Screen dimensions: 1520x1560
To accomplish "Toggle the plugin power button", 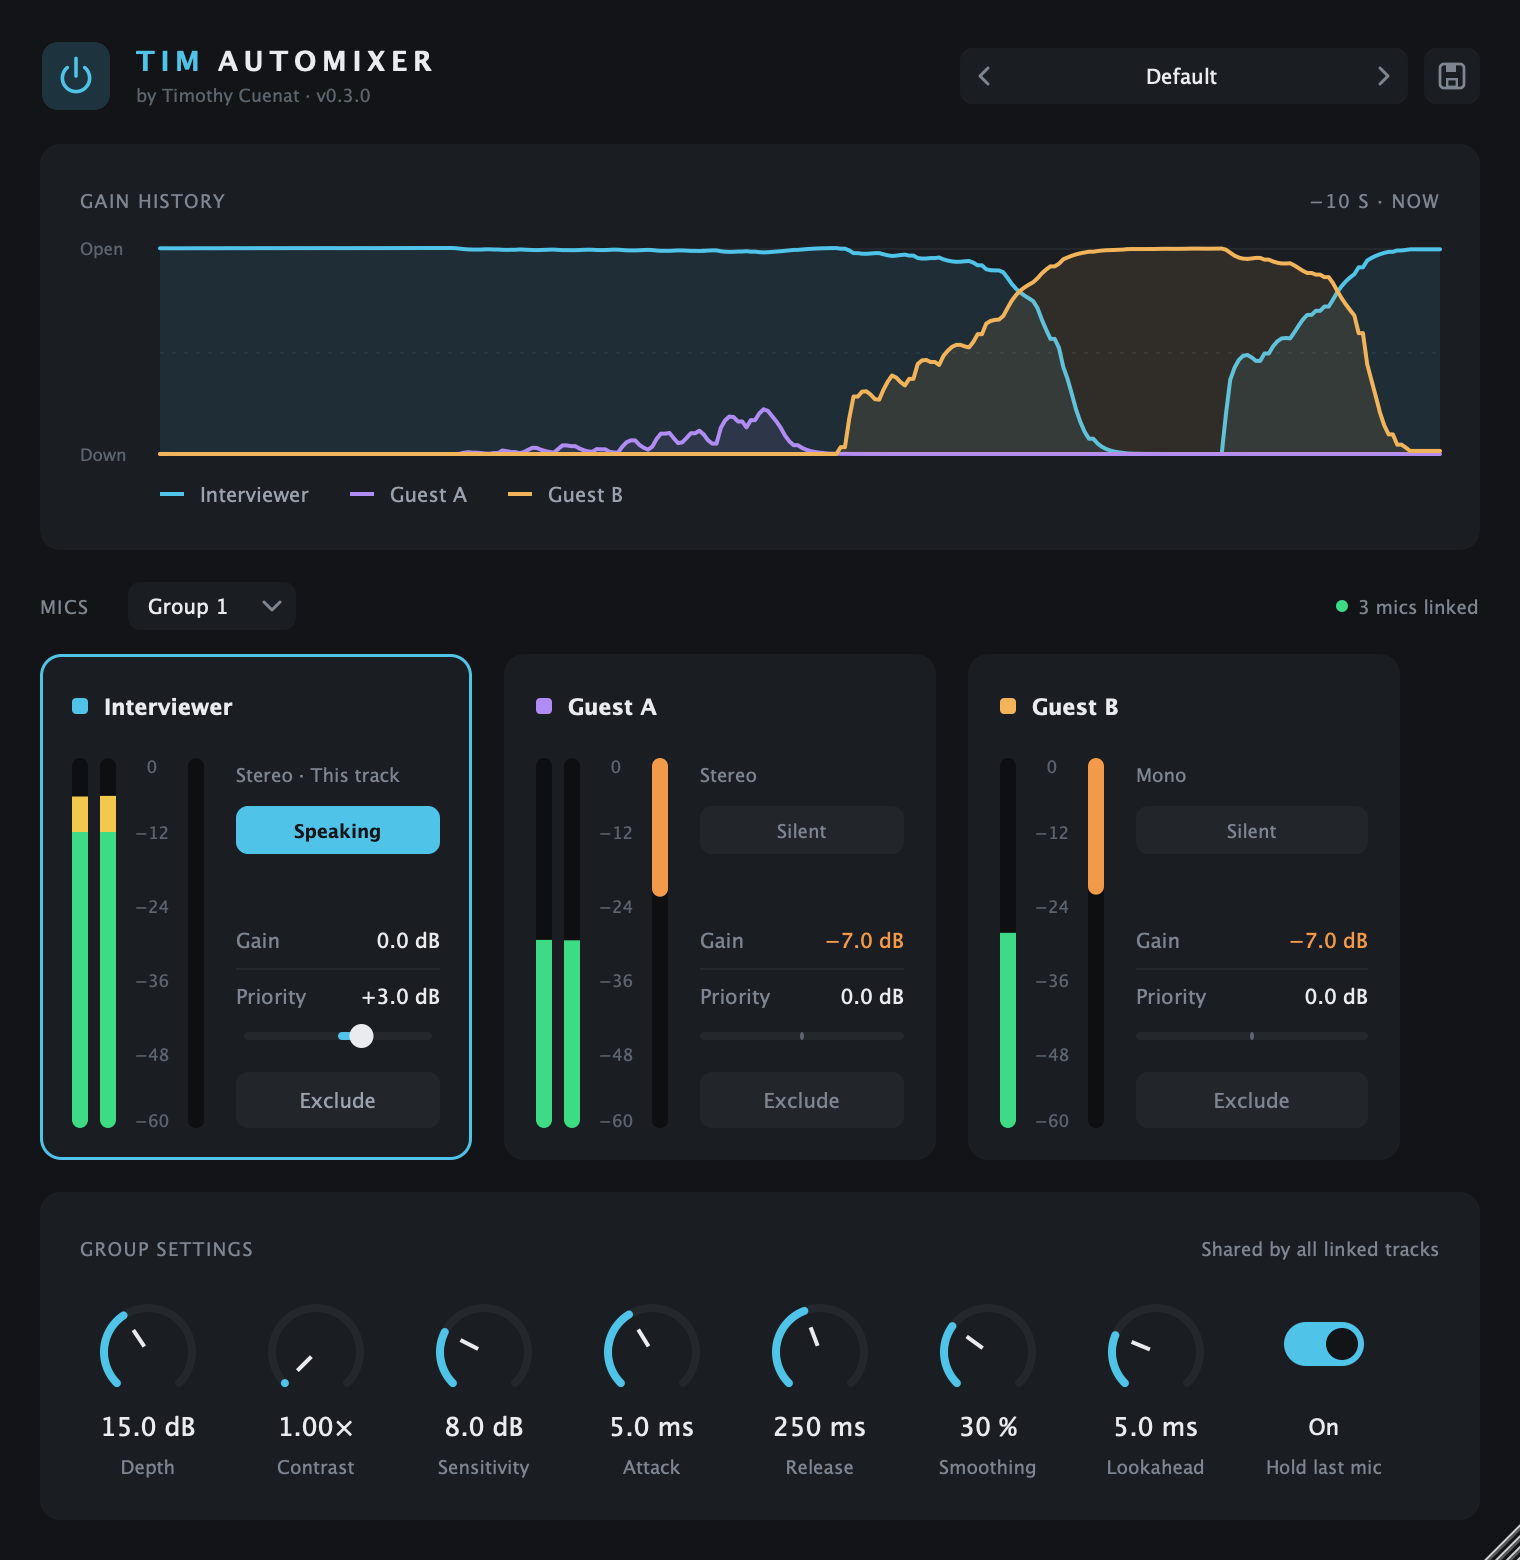I will [x=76, y=76].
